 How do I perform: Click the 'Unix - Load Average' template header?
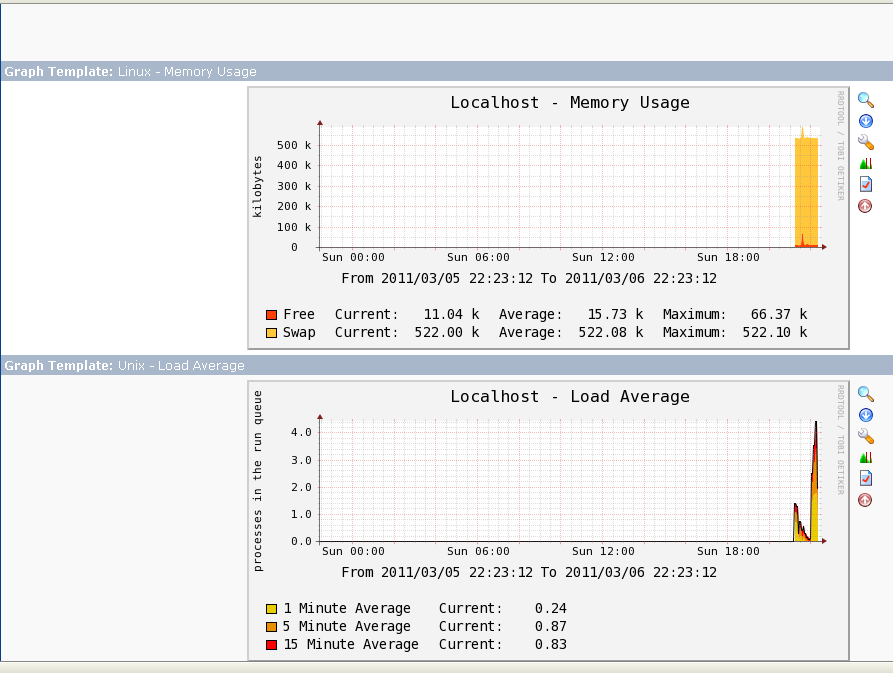(181, 366)
